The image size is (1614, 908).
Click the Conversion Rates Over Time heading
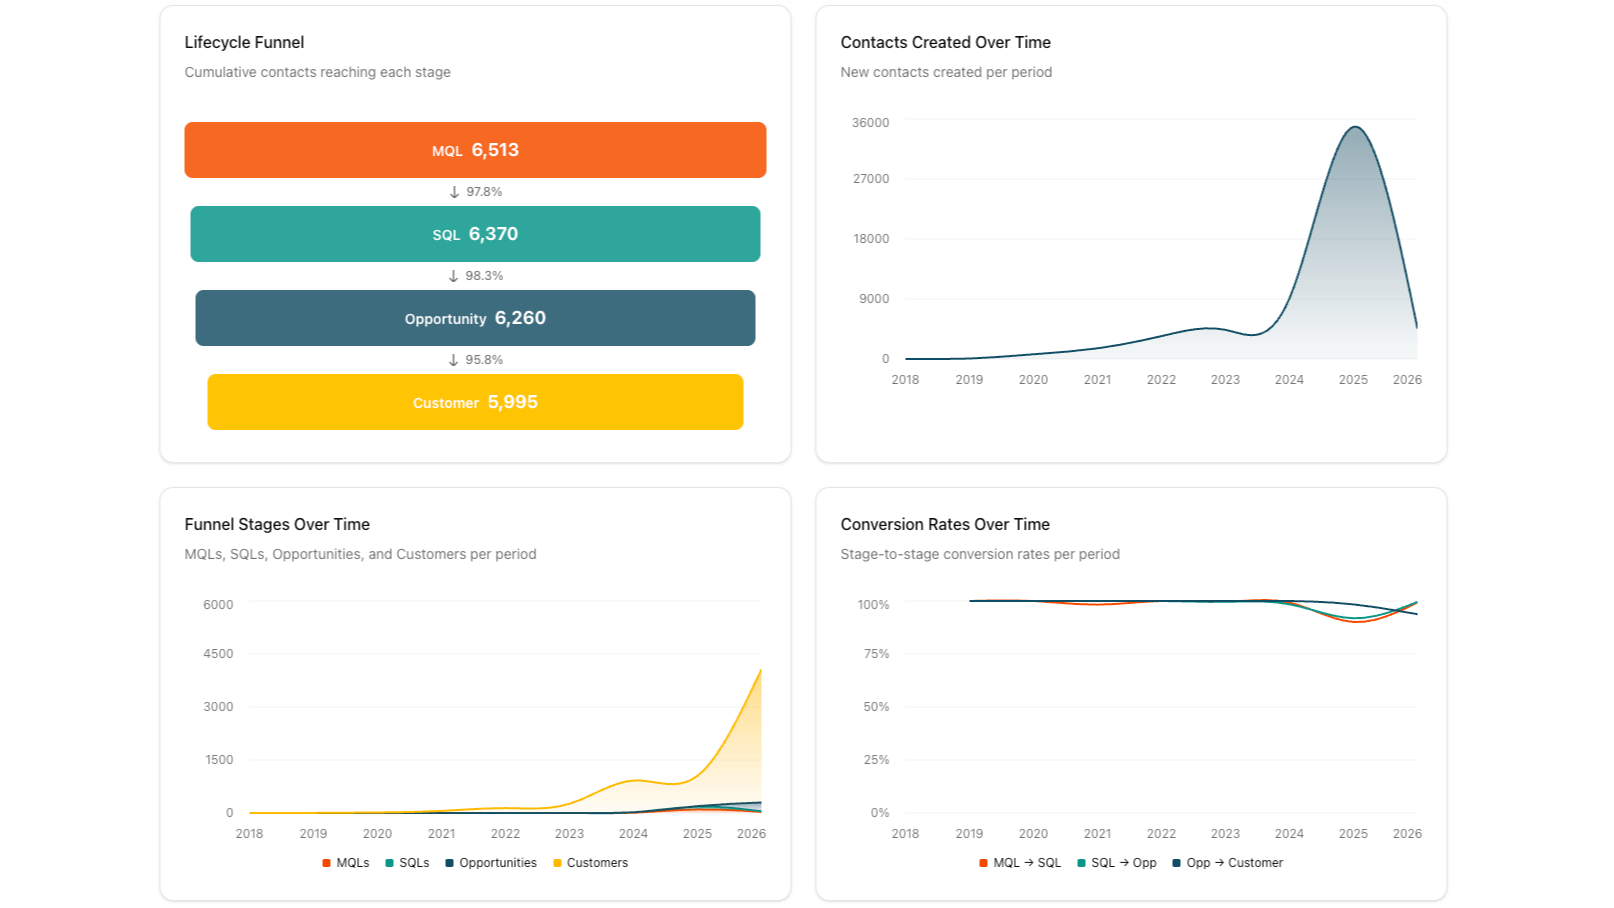click(x=945, y=524)
